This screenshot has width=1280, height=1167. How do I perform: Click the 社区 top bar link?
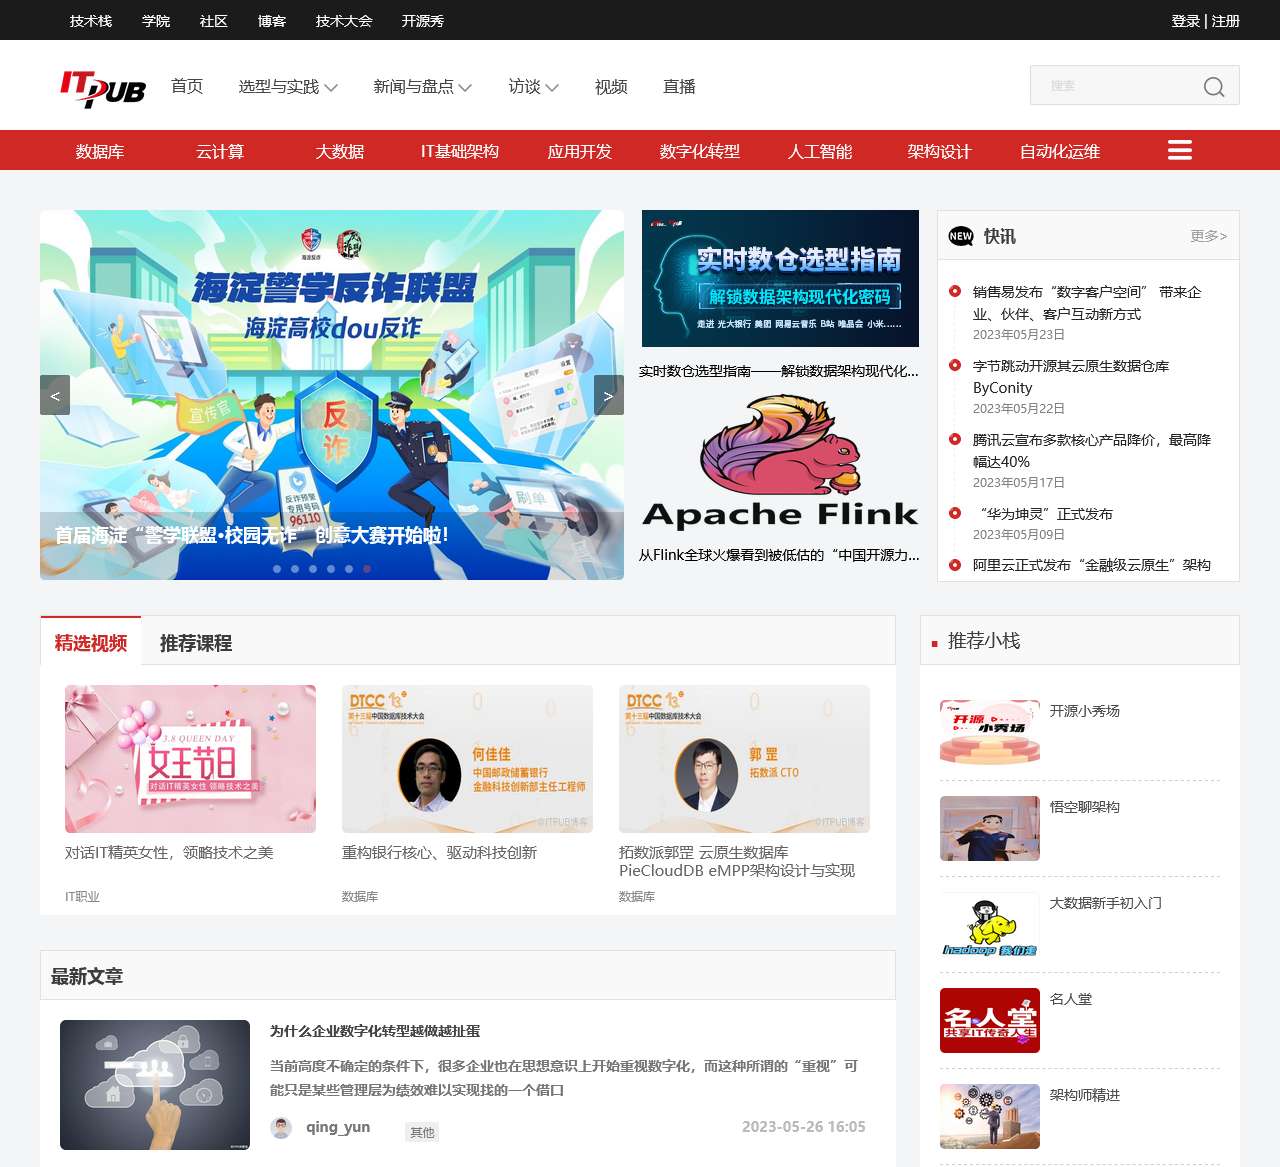pyautogui.click(x=214, y=21)
